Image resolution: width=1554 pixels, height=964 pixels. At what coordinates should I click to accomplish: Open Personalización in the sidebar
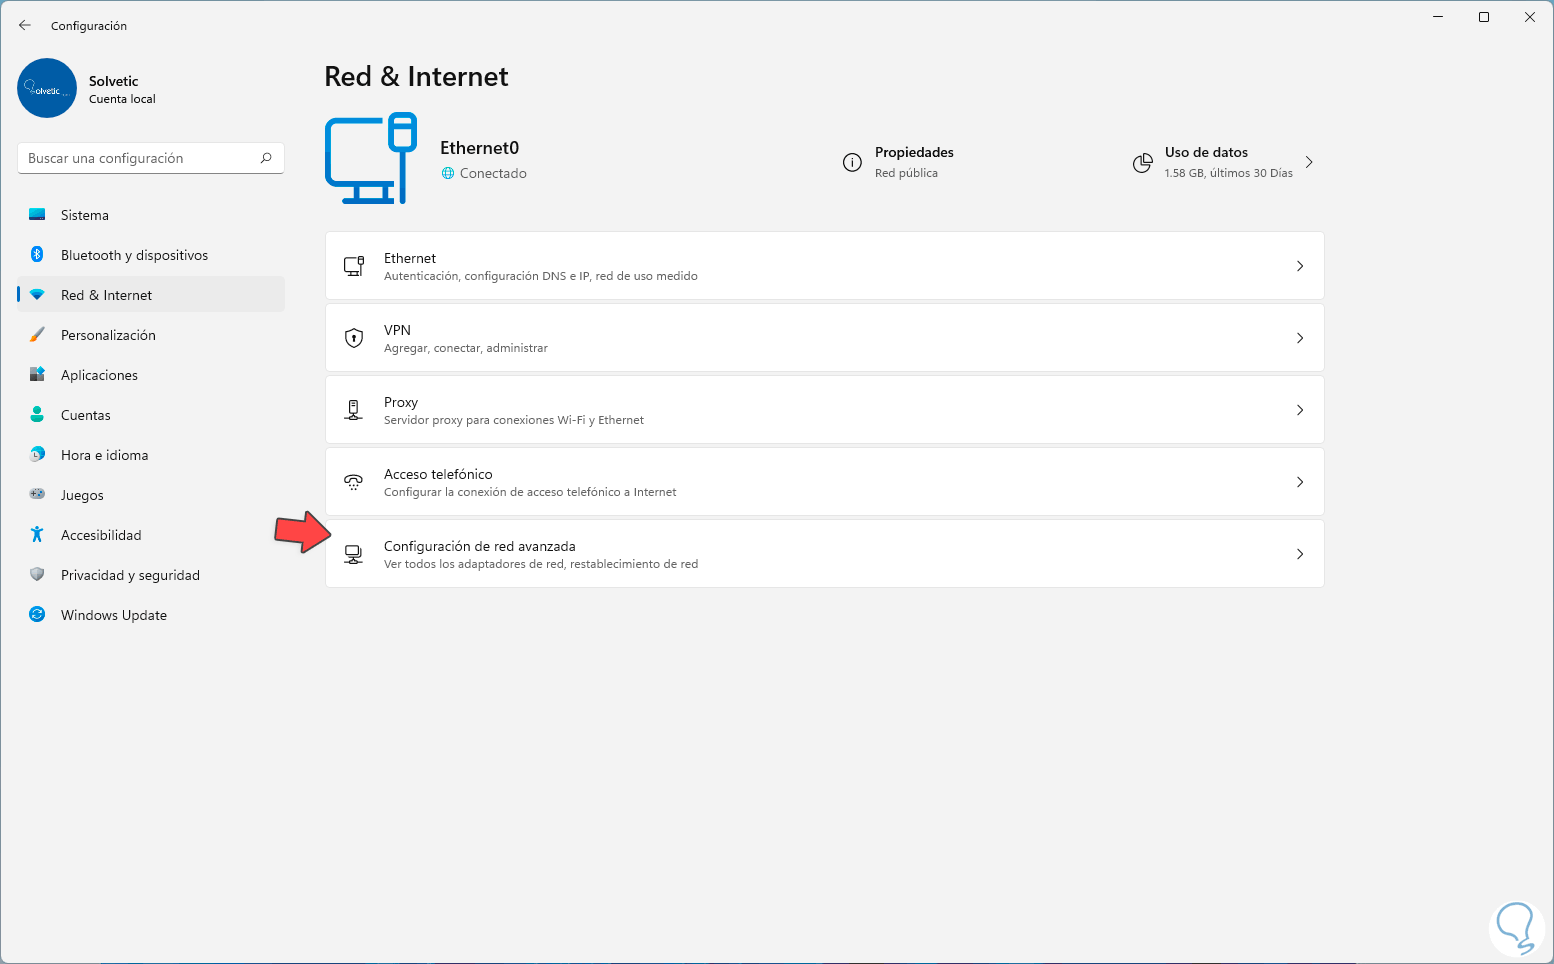click(x=108, y=335)
